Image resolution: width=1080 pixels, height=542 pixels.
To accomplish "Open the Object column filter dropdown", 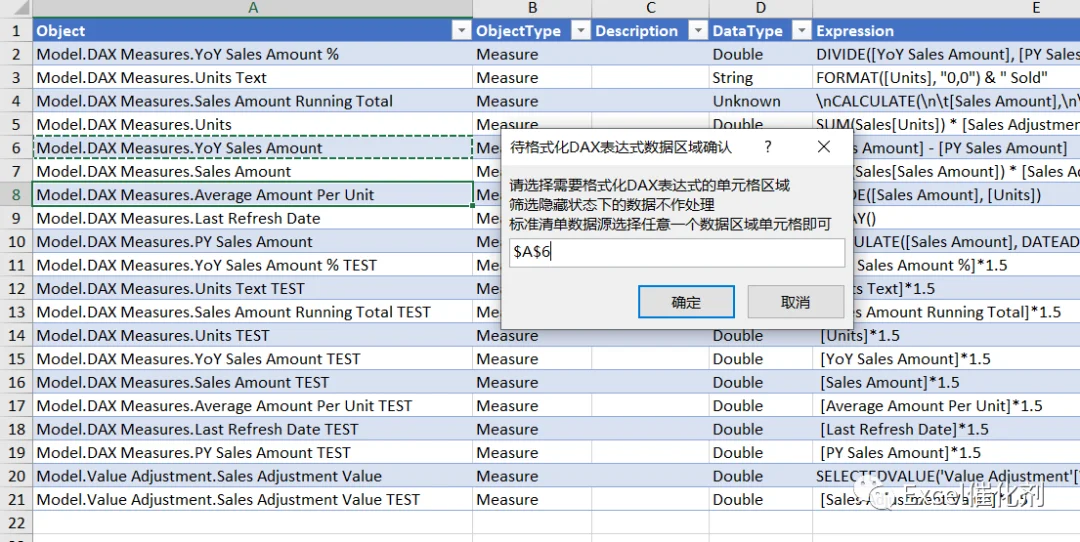I will pyautogui.click(x=461, y=31).
